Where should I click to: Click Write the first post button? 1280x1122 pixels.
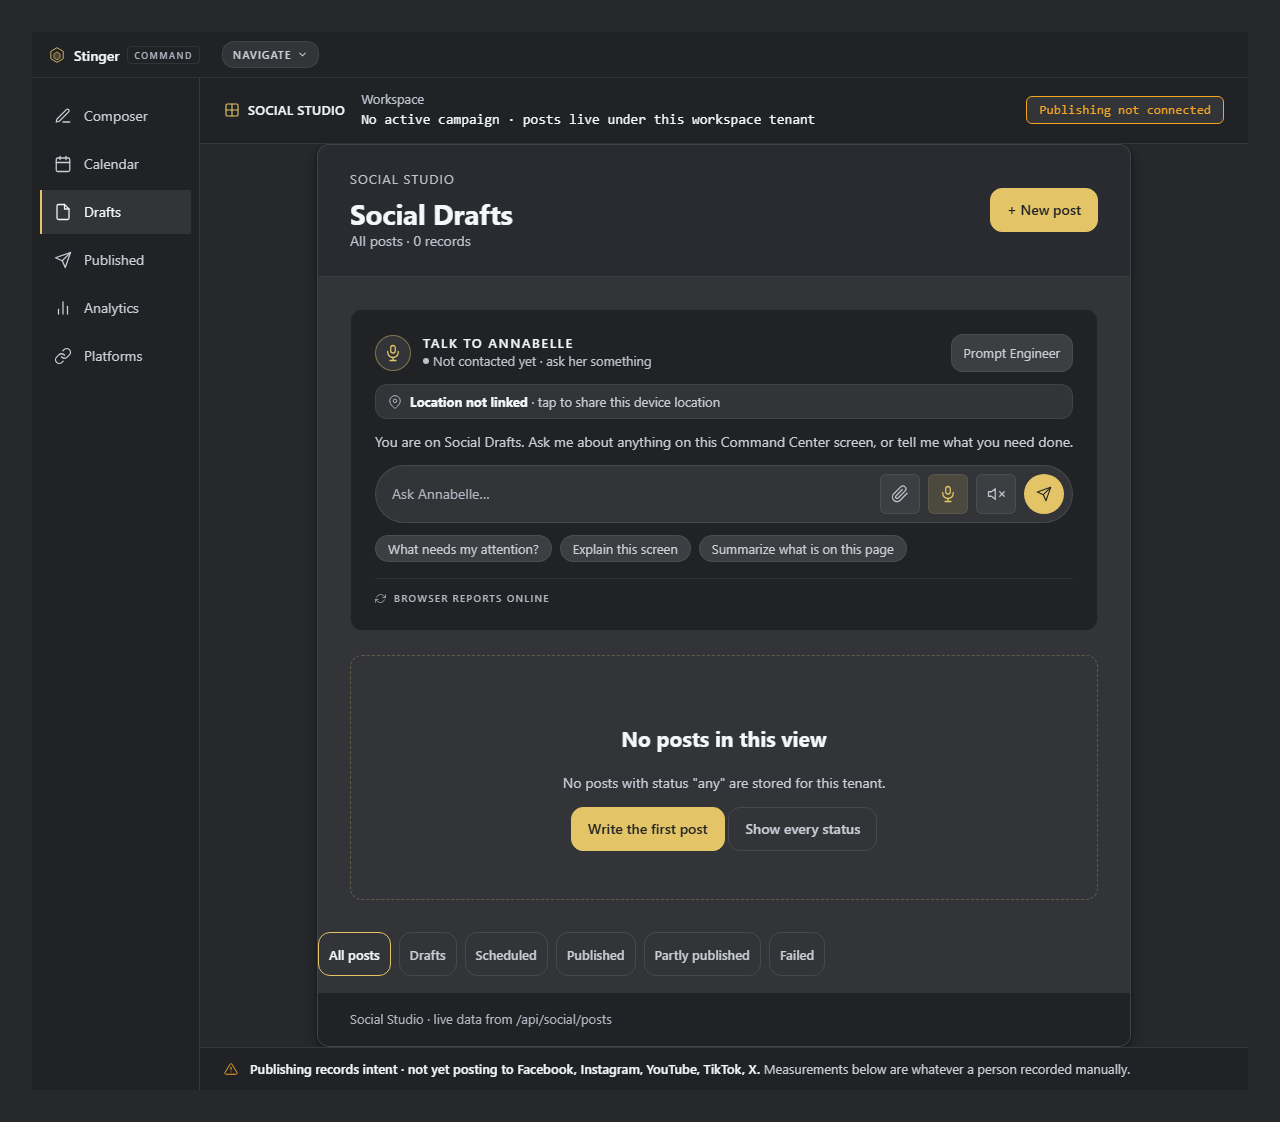[x=647, y=829]
